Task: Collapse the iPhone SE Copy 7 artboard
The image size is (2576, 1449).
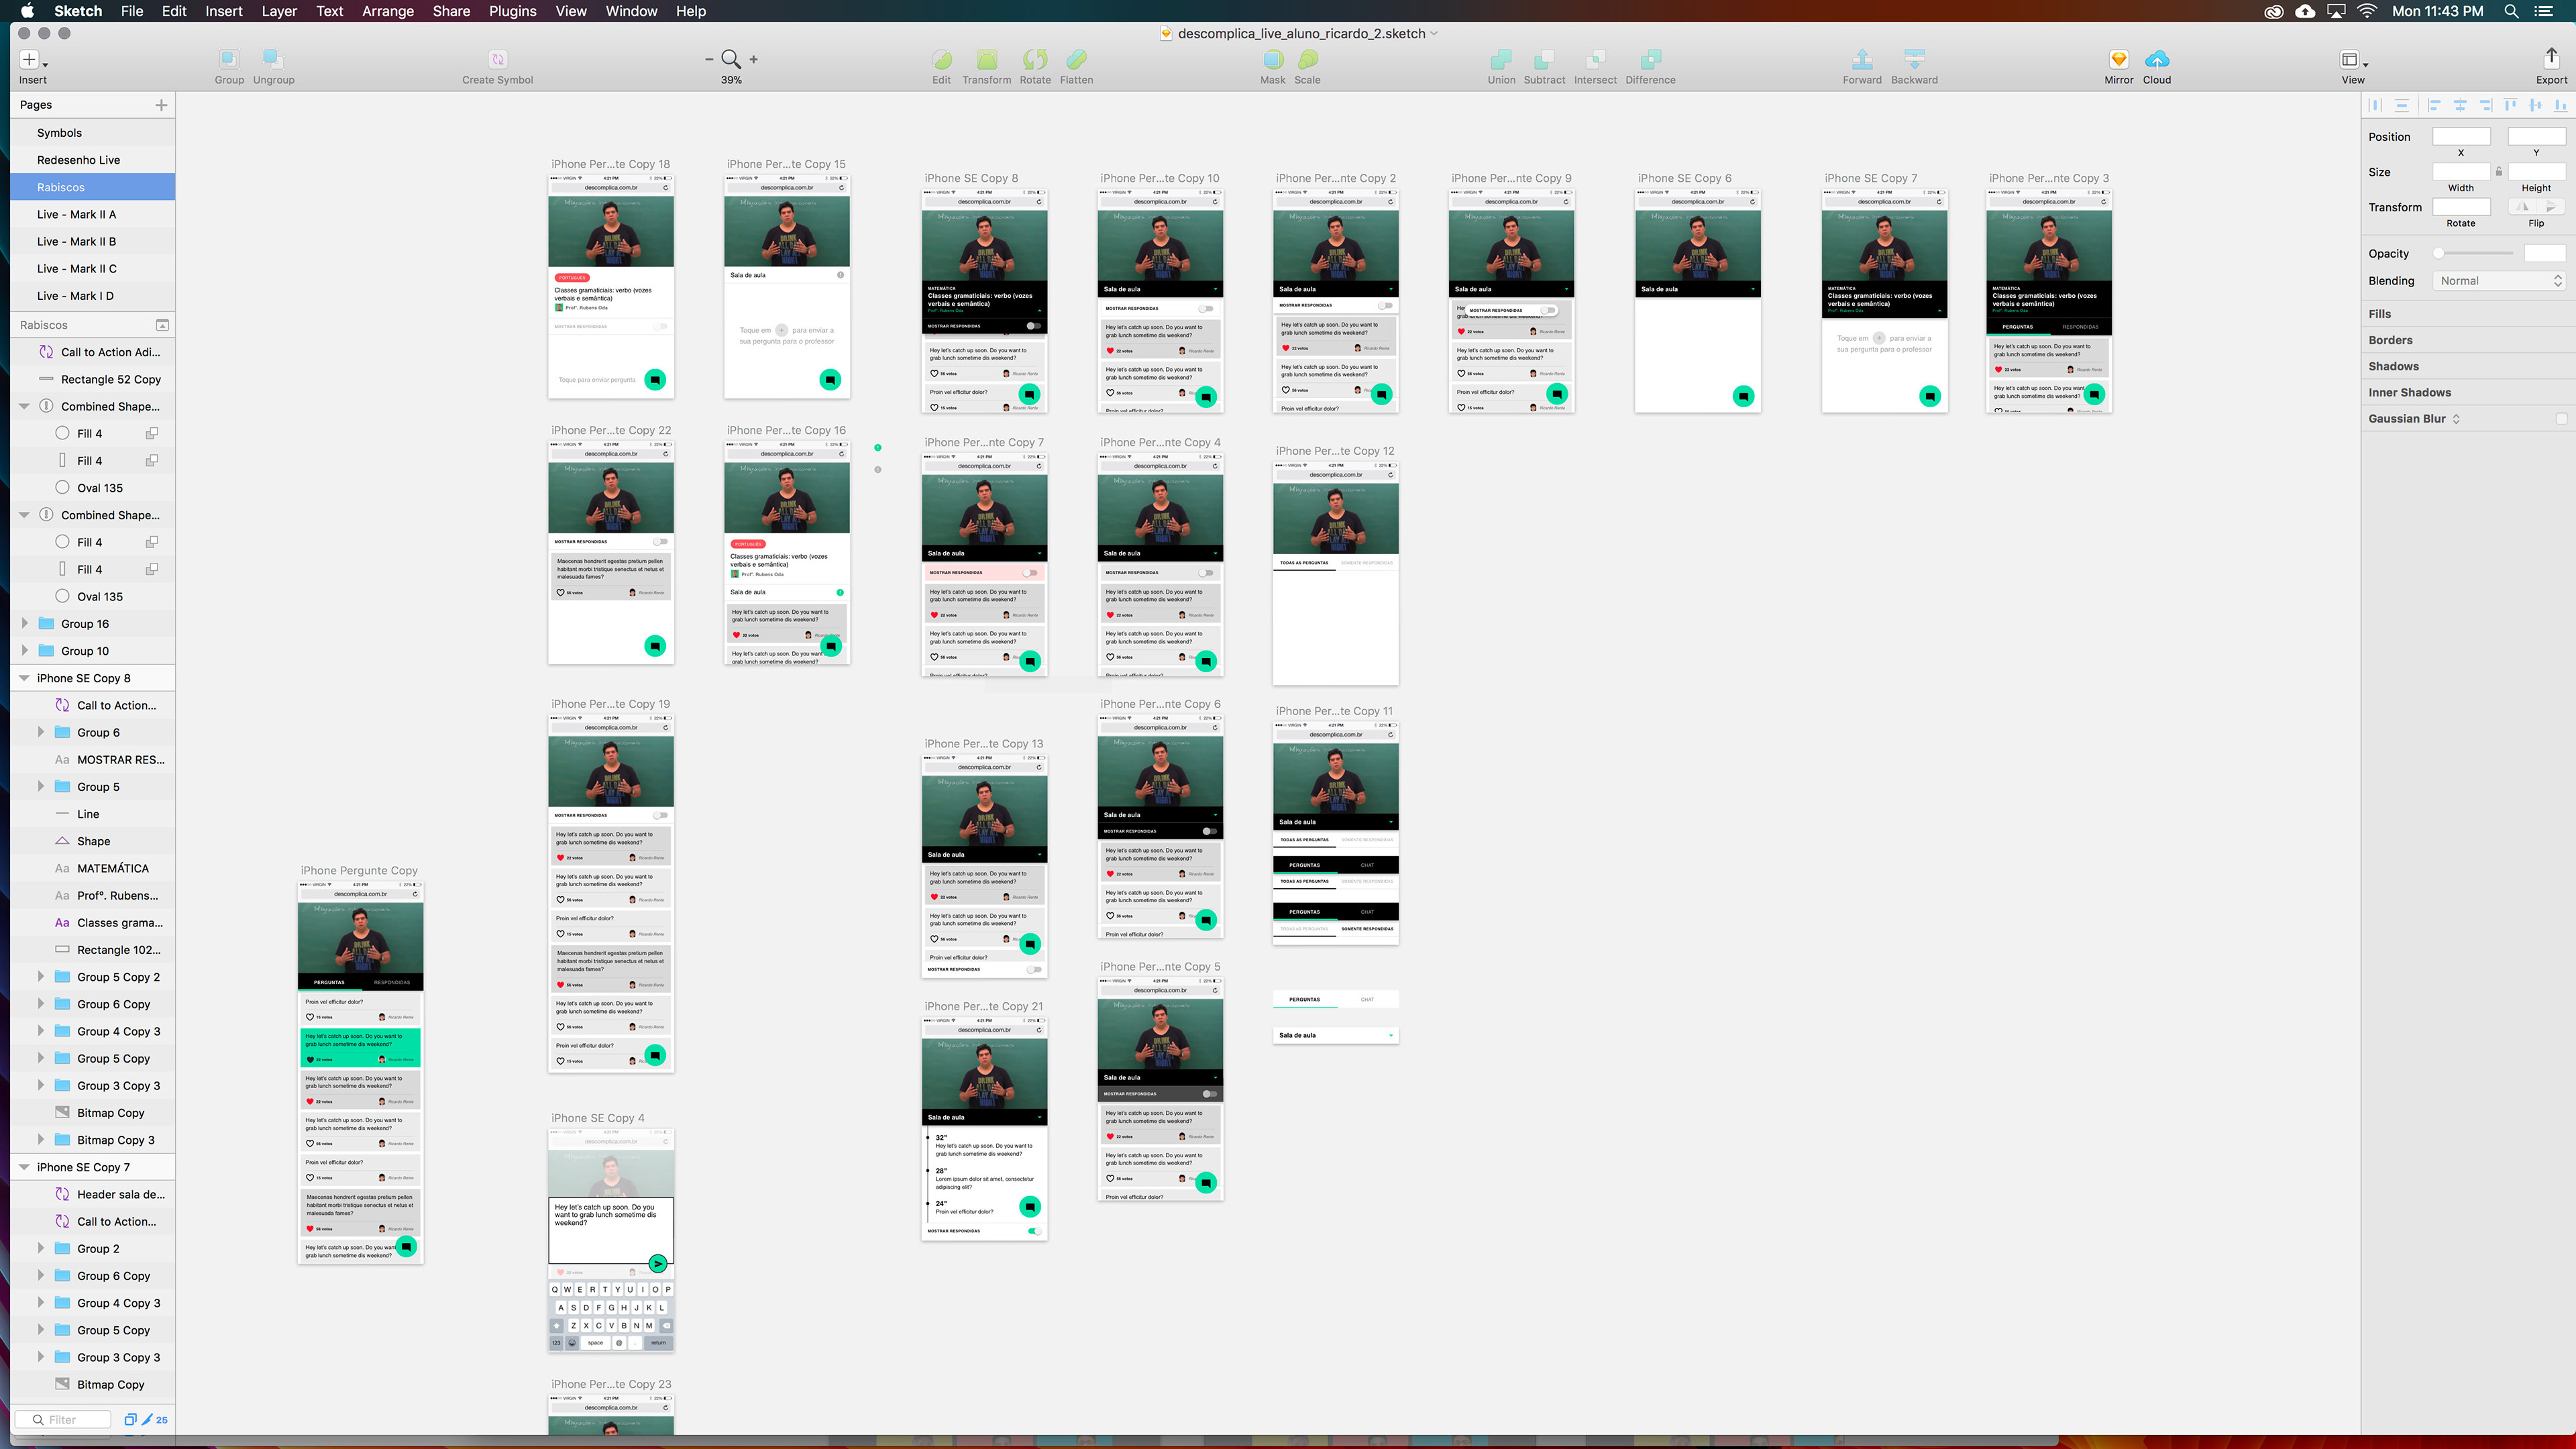Action: pyautogui.click(x=25, y=1167)
